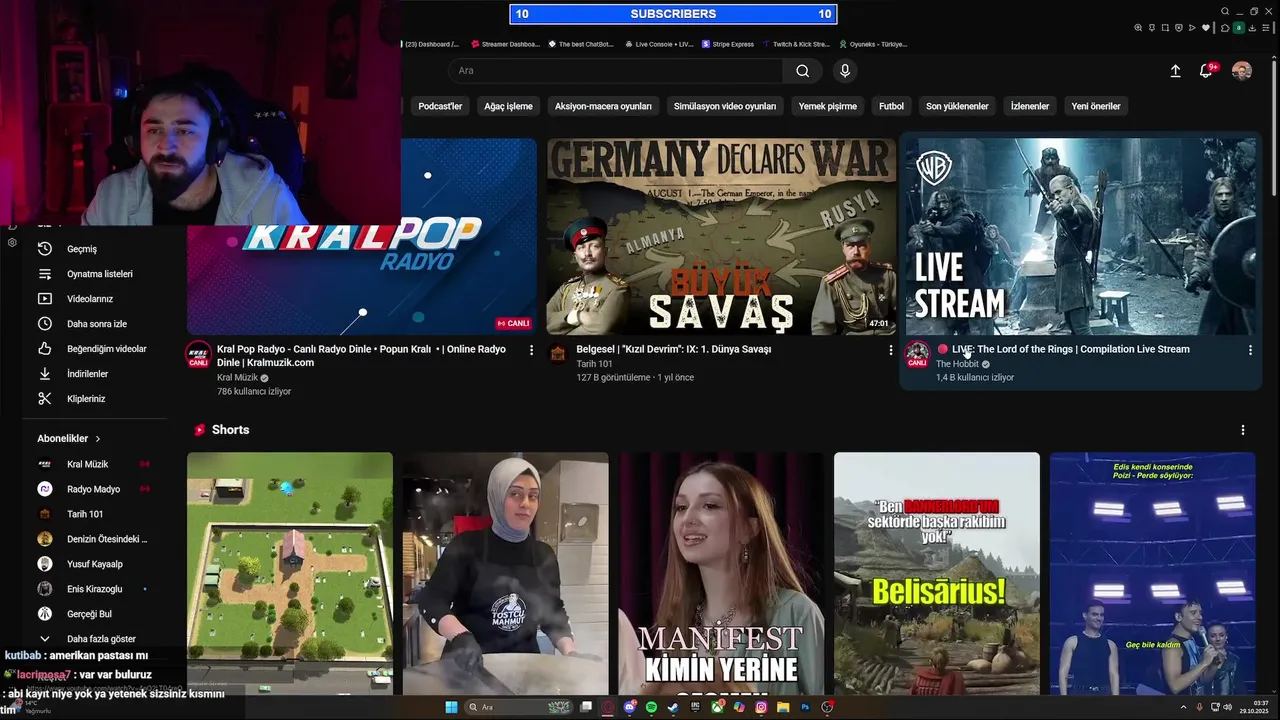Select the Podcast'ler filter chip
The height and width of the screenshot is (720, 1280).
(440, 106)
